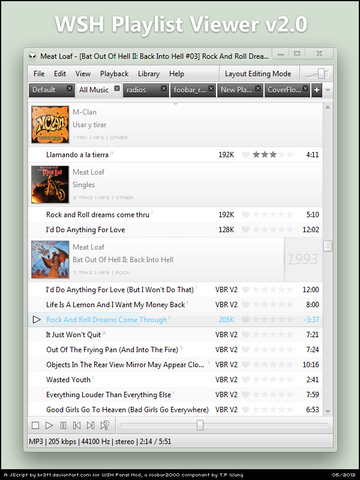Skip to the previous track
Screen dimensions: 360x480
(x=77, y=425)
